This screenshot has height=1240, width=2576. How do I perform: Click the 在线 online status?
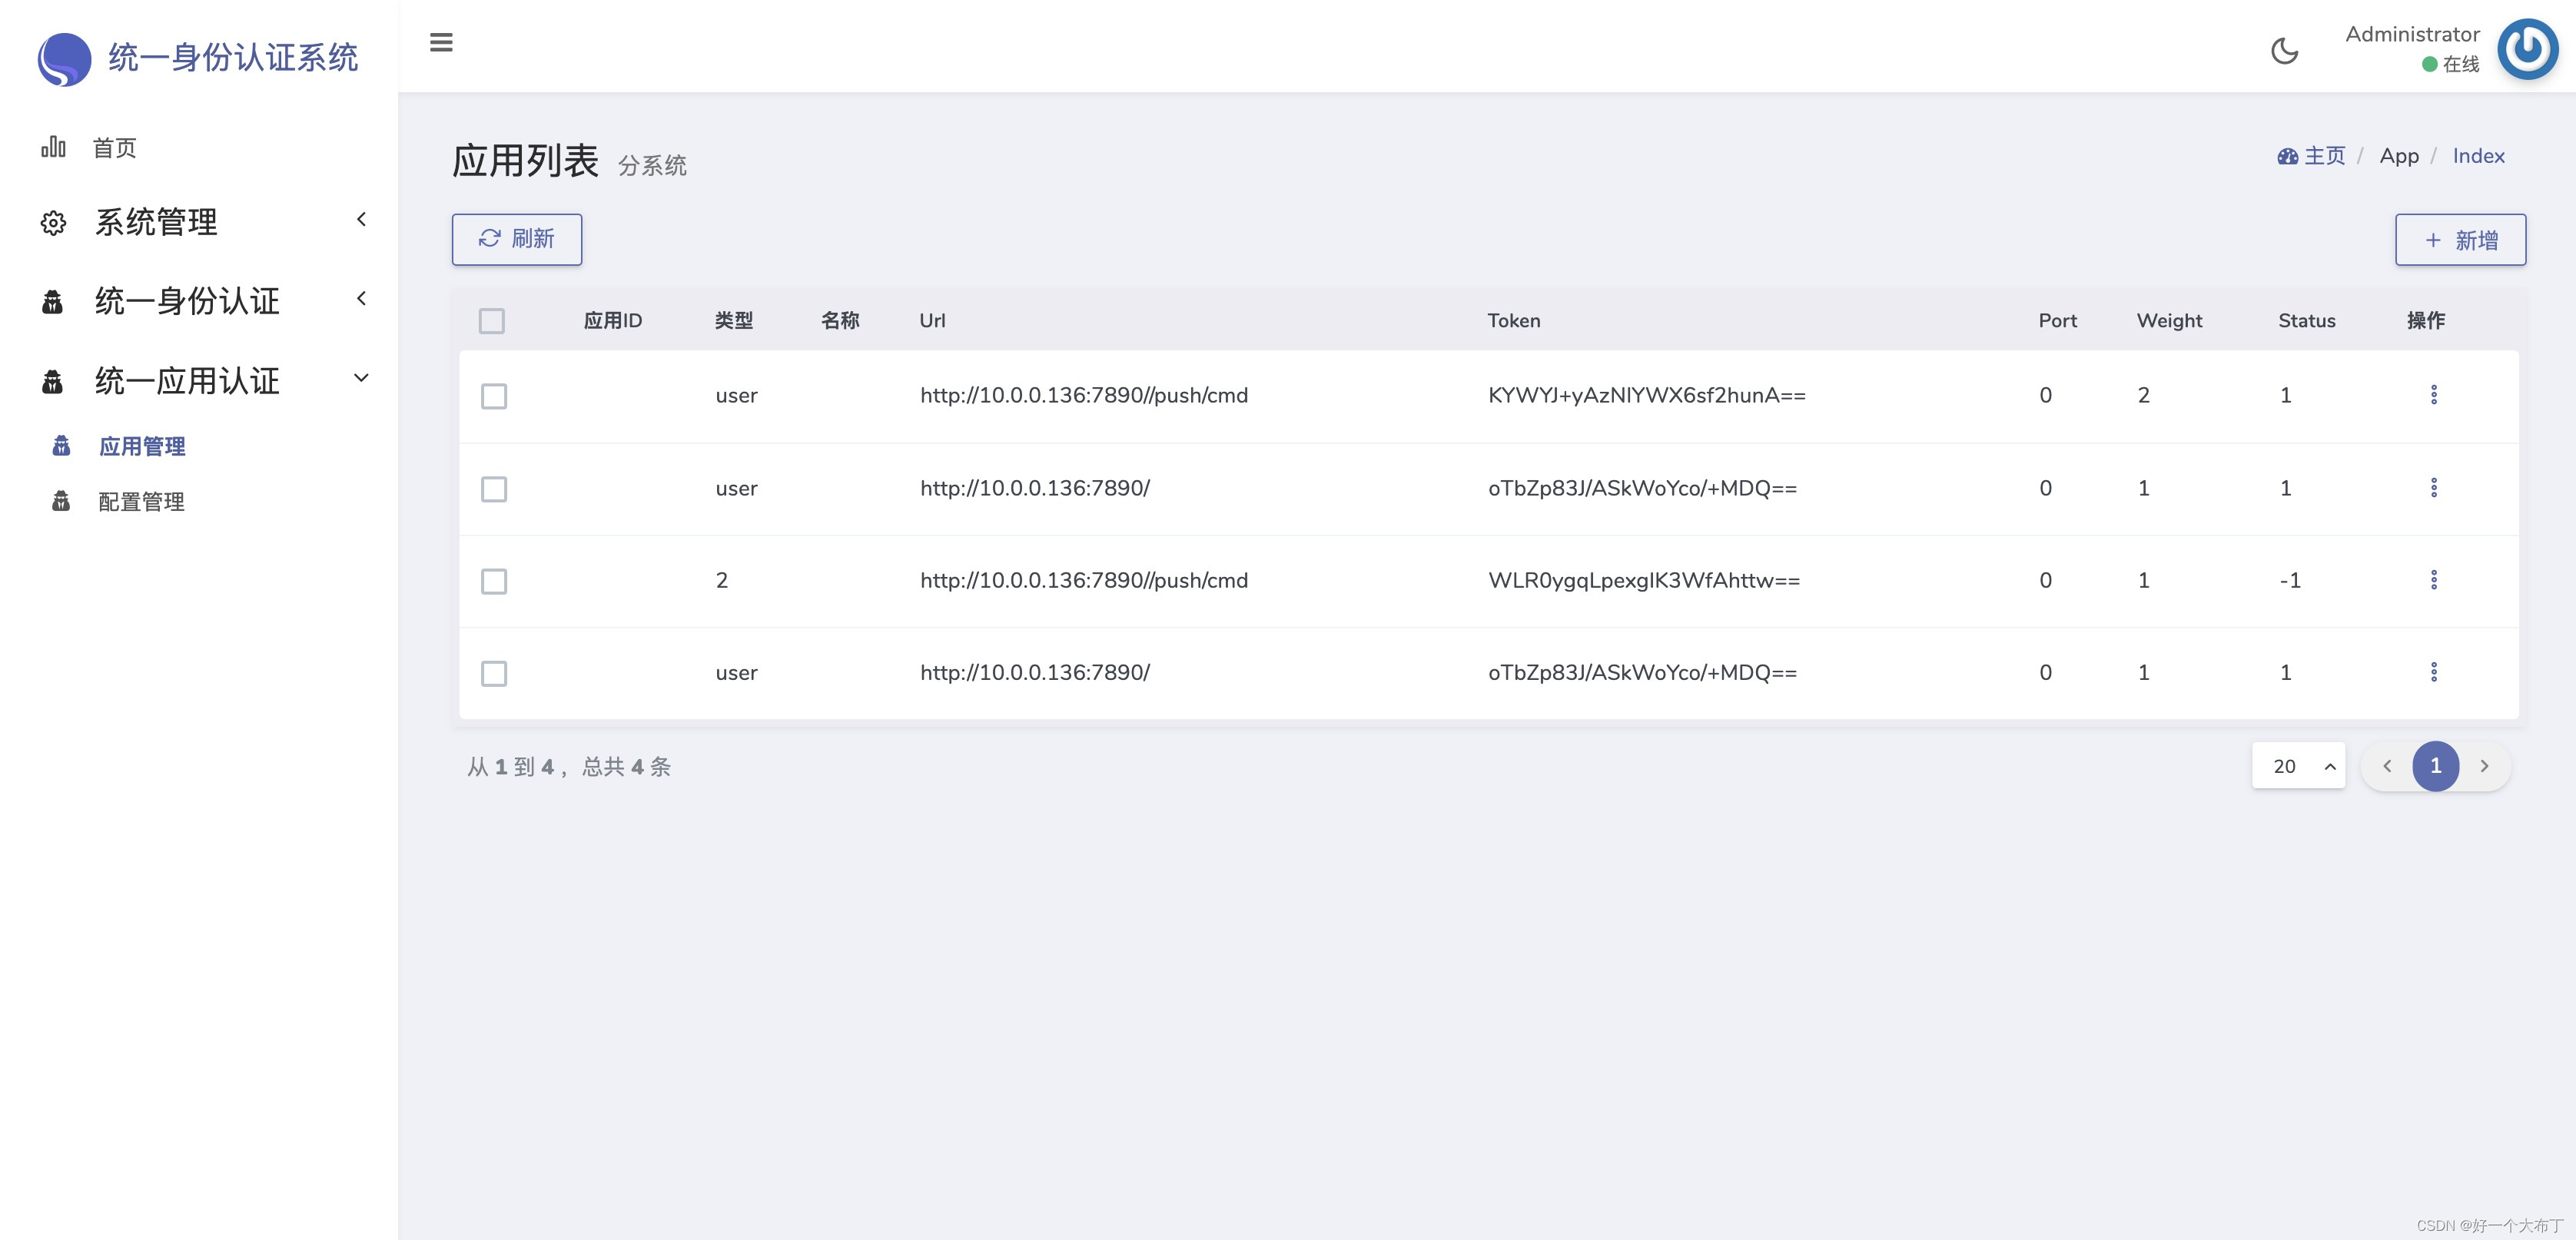tap(2450, 64)
